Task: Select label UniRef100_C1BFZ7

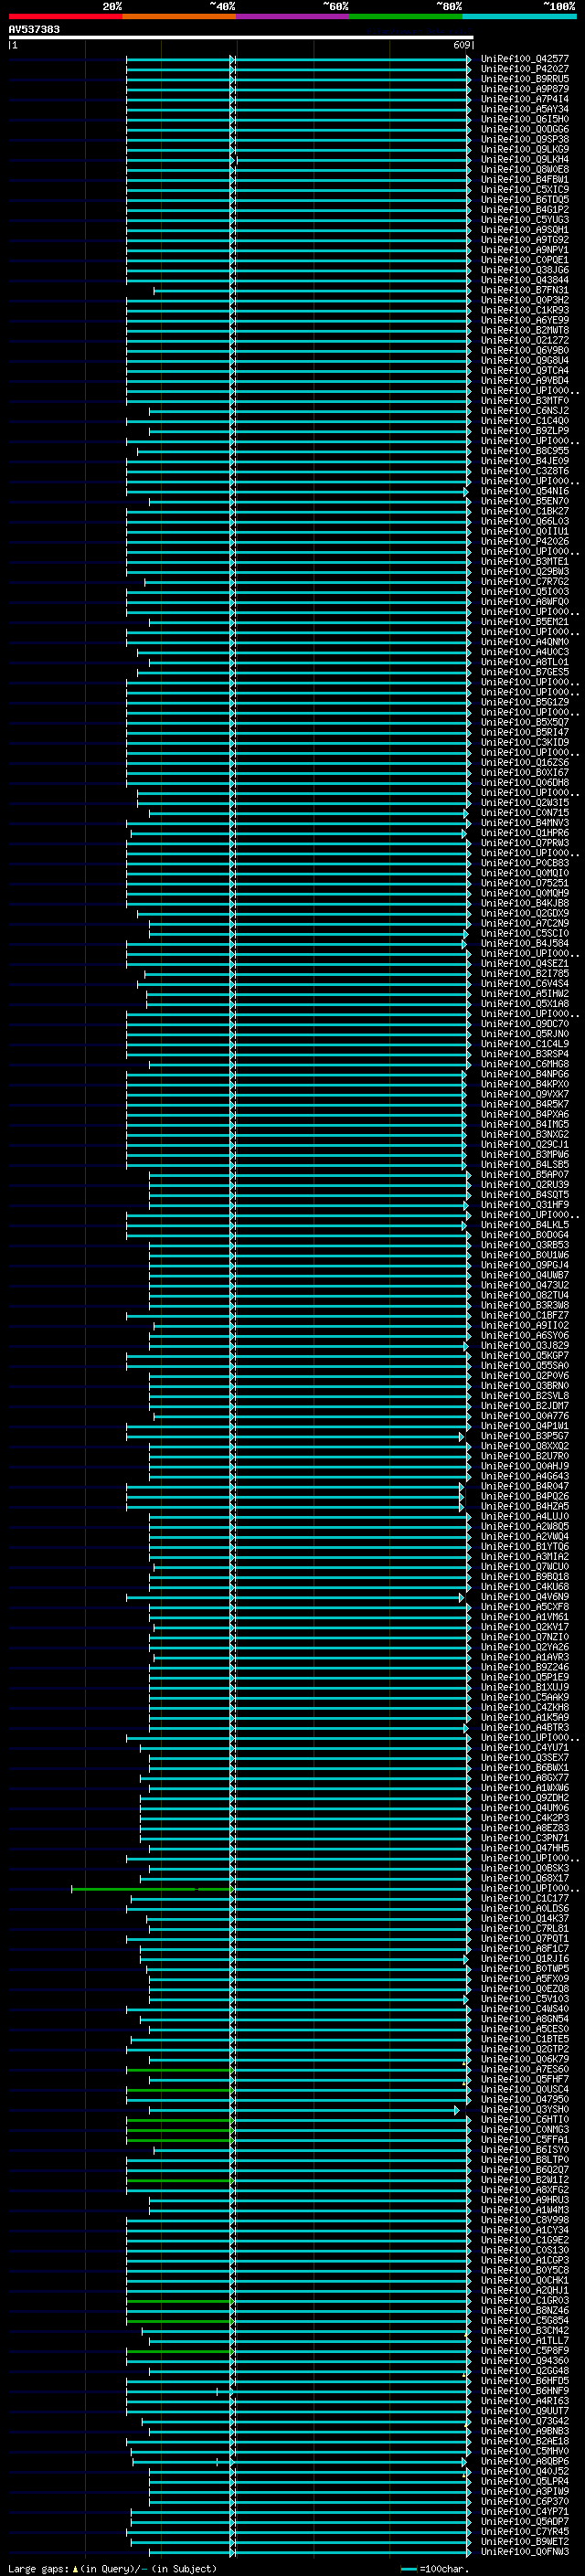Action: pyautogui.click(x=525, y=1316)
